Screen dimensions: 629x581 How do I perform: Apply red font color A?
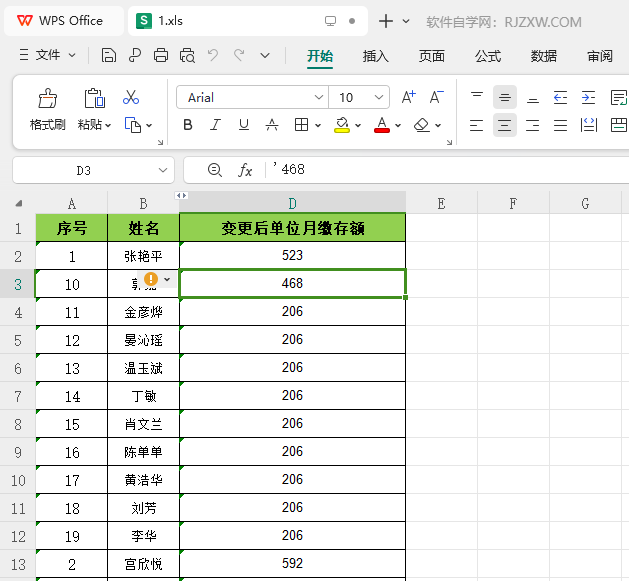[382, 125]
